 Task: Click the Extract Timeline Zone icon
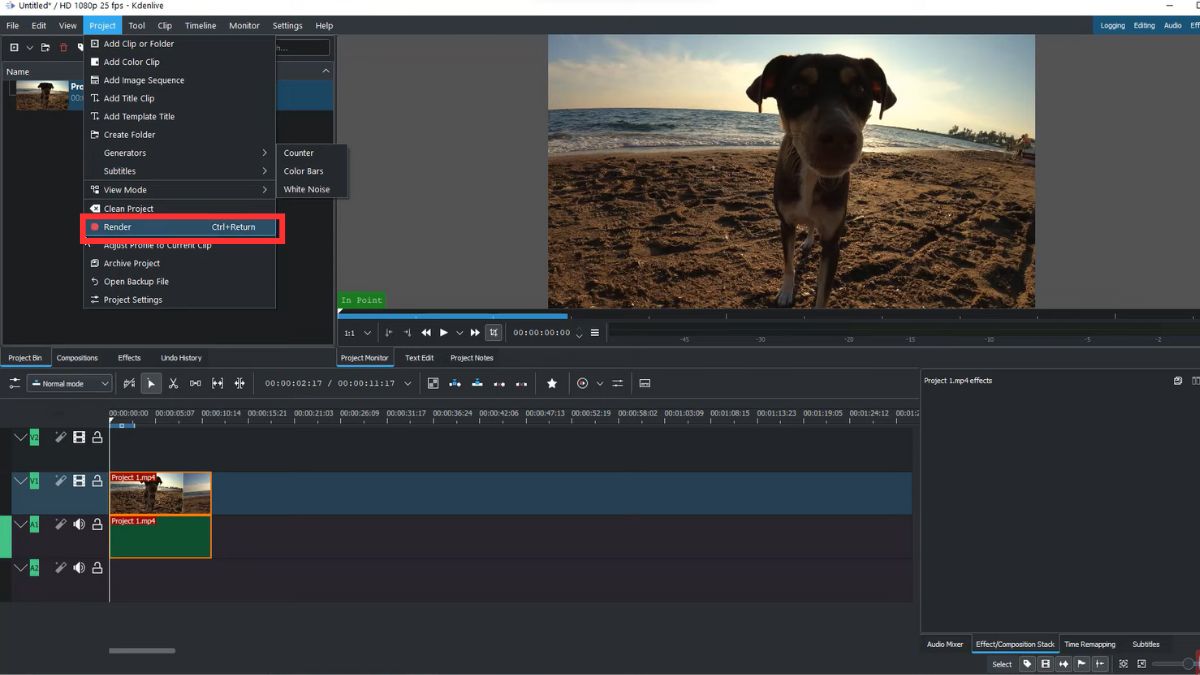499,383
